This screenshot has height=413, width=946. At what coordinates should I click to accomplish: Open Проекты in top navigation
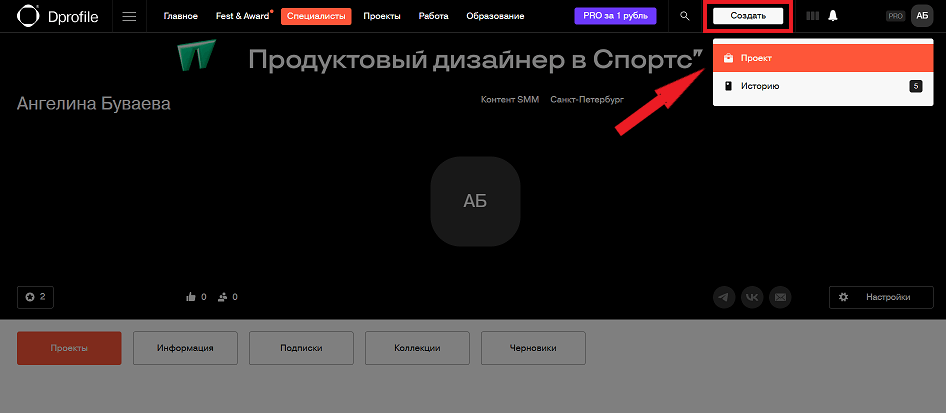point(382,16)
